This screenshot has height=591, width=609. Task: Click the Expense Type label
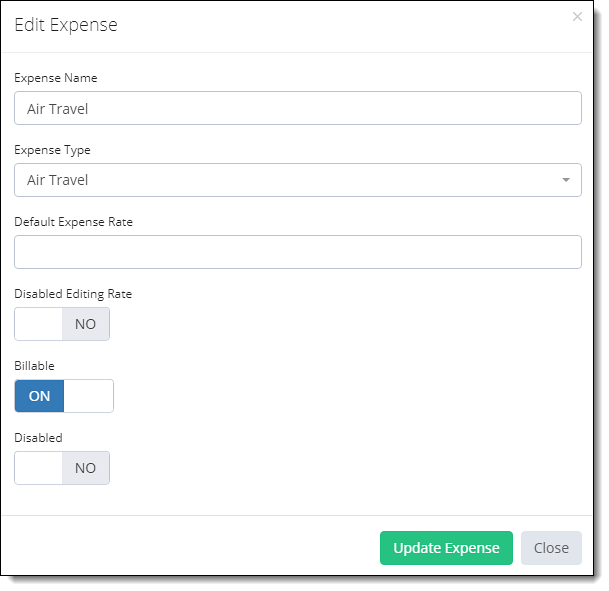52,150
